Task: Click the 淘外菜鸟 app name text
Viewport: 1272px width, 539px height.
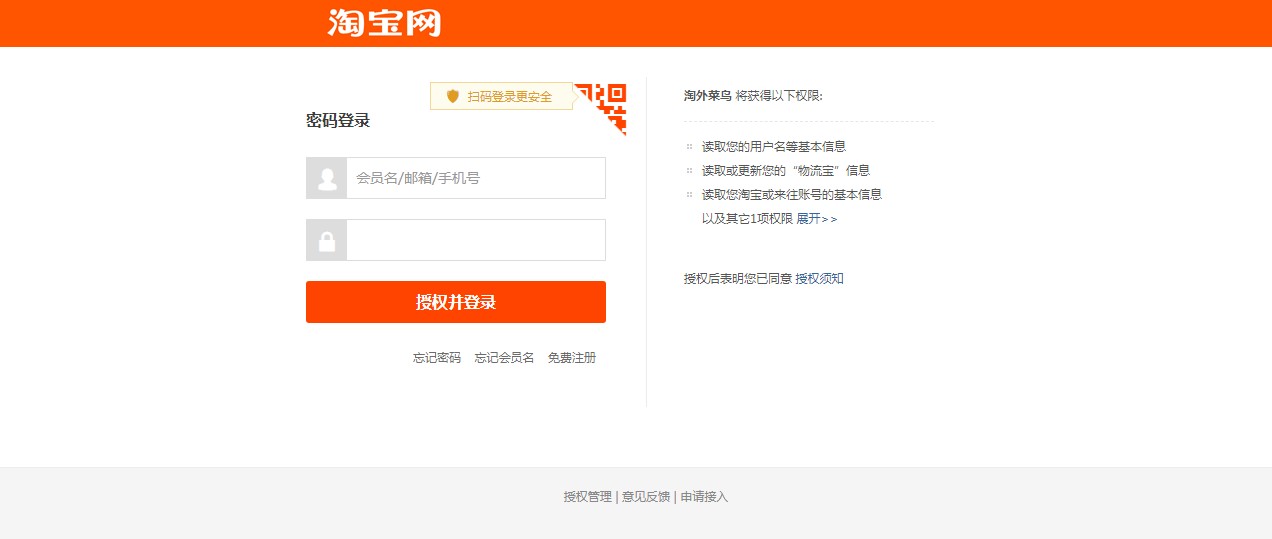Action: (x=708, y=96)
